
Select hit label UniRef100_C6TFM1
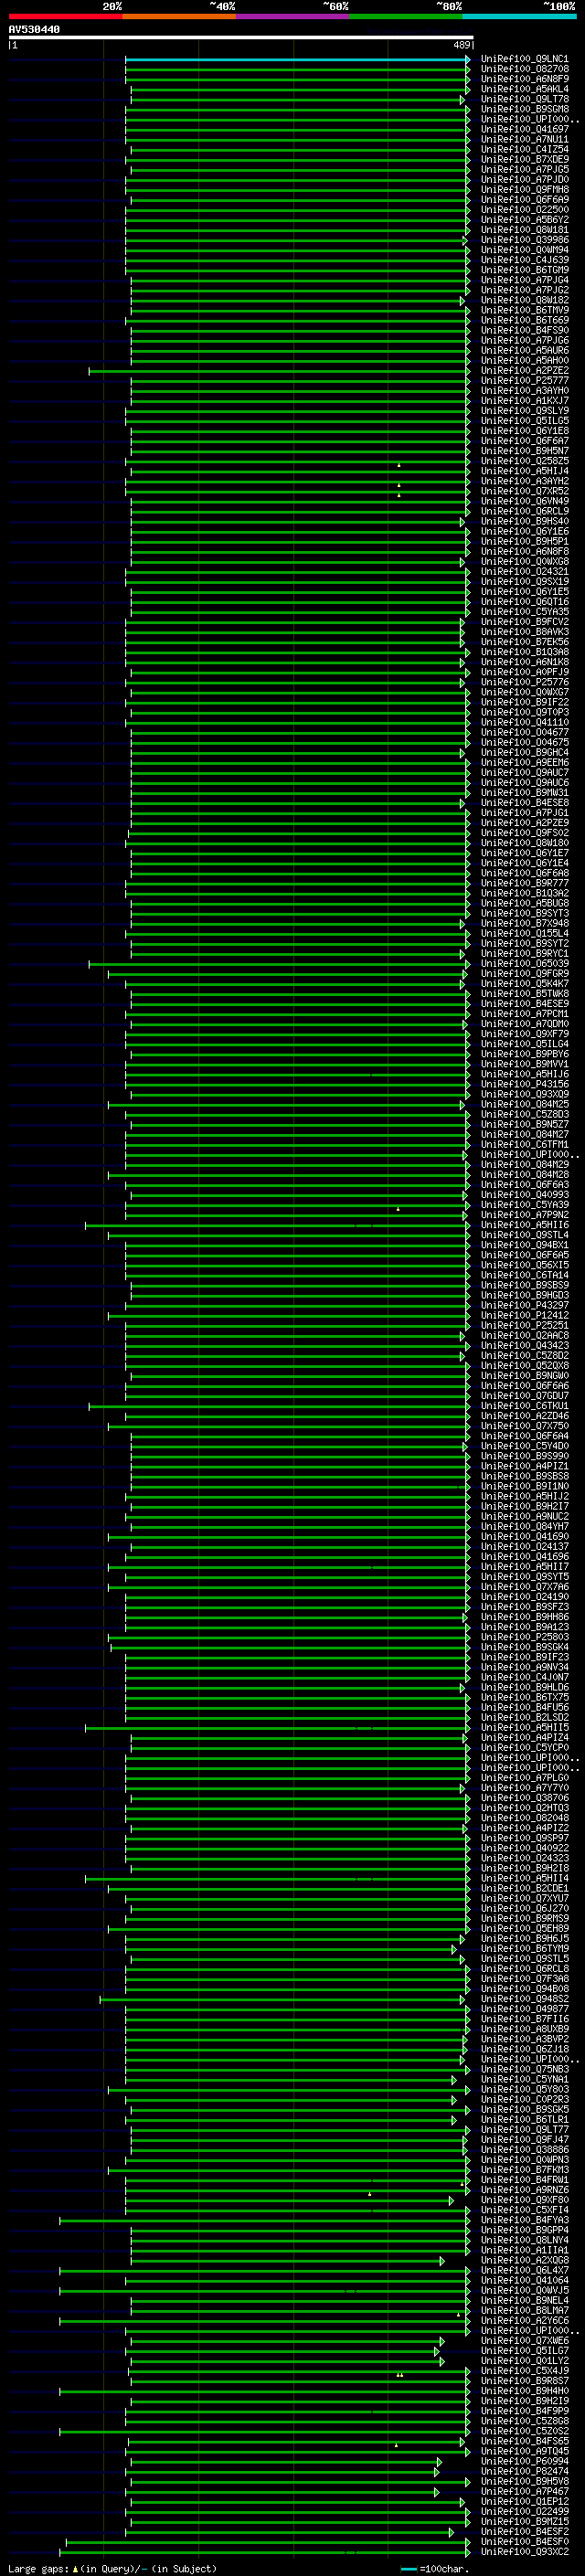pos(524,1145)
